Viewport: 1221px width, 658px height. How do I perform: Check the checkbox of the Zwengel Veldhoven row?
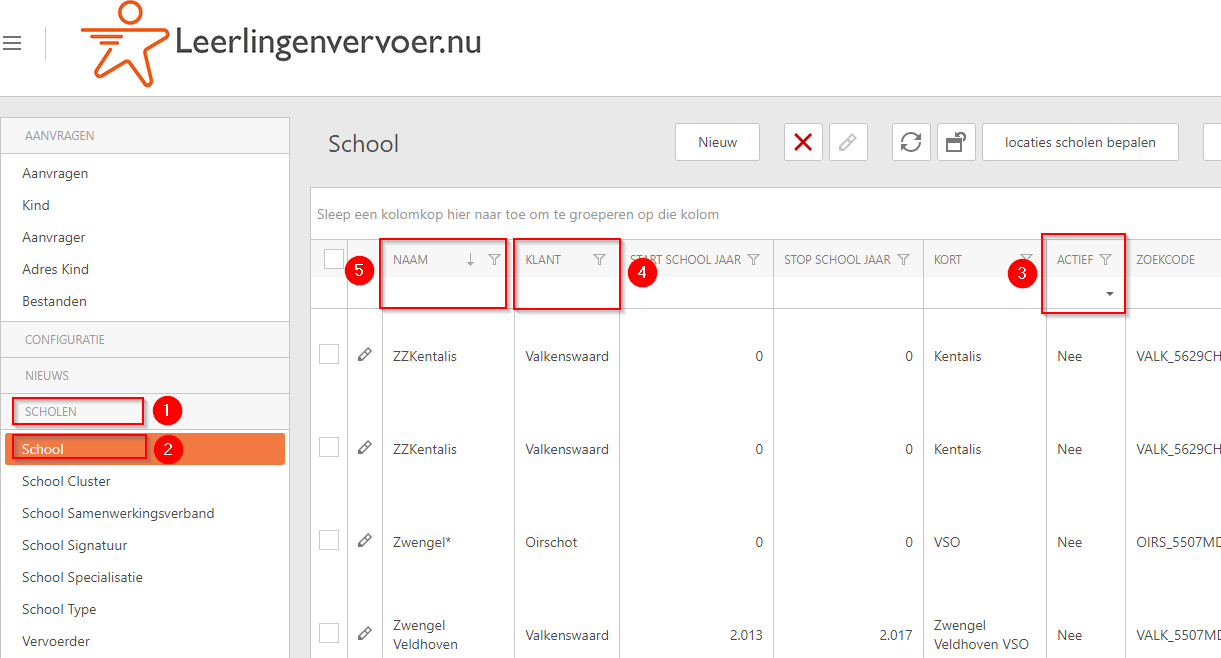pyautogui.click(x=330, y=633)
